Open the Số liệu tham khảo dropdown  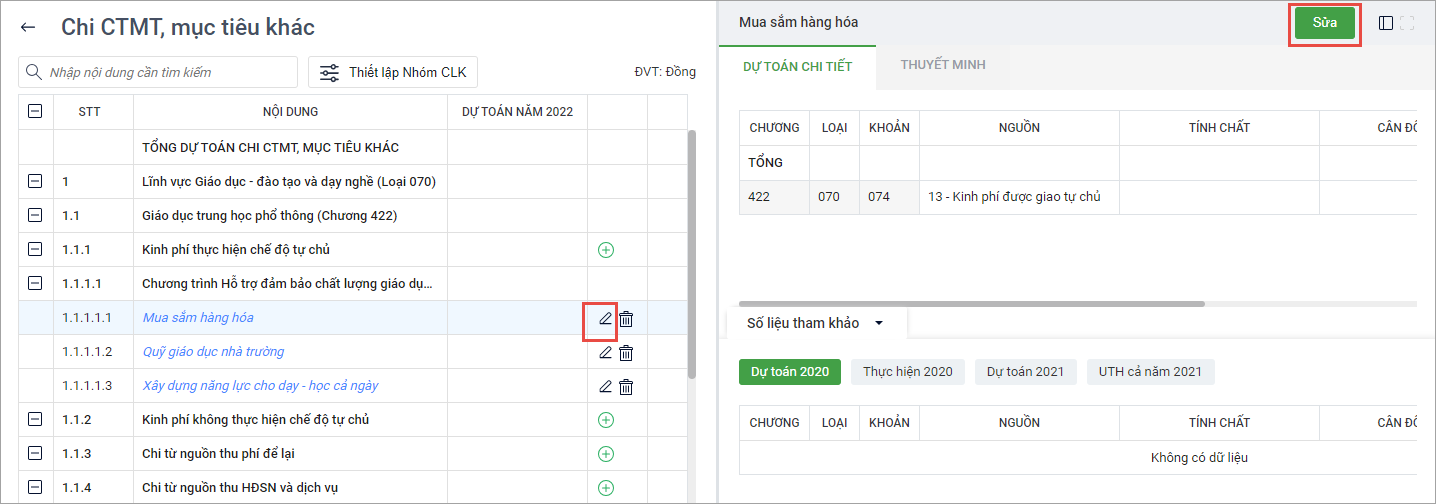click(x=879, y=323)
